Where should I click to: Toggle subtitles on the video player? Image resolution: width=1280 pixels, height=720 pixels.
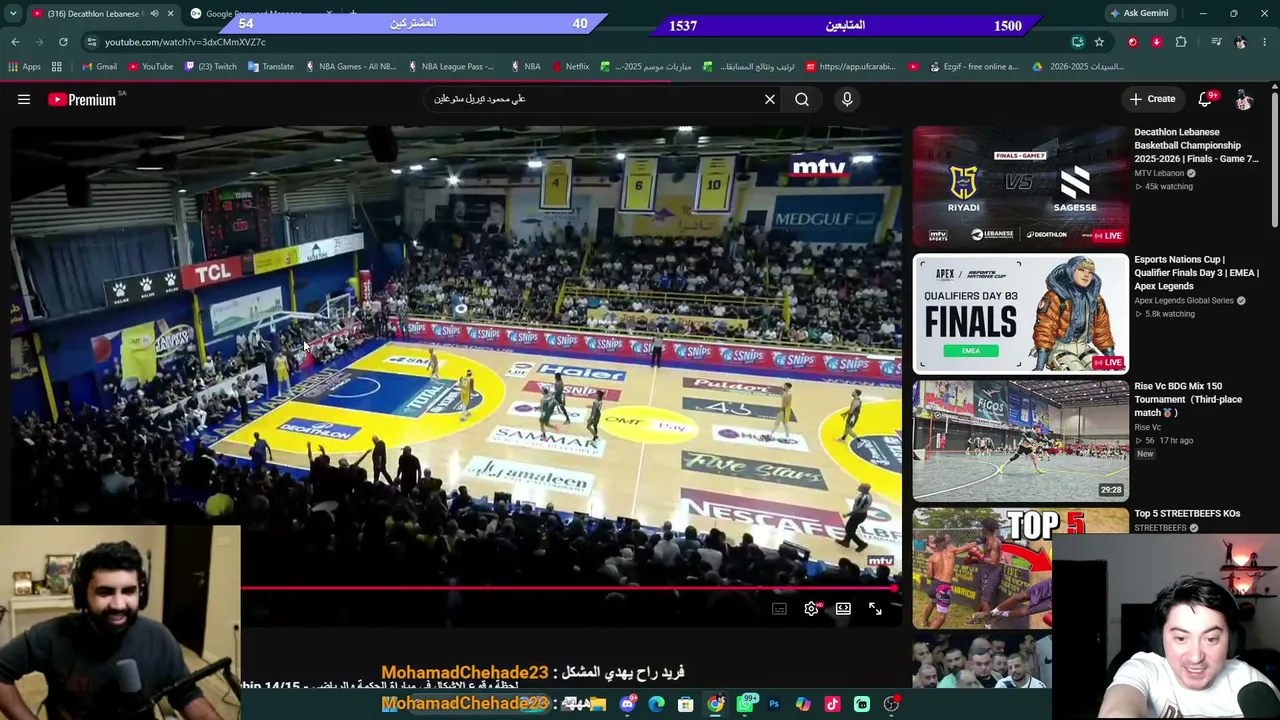tap(779, 609)
